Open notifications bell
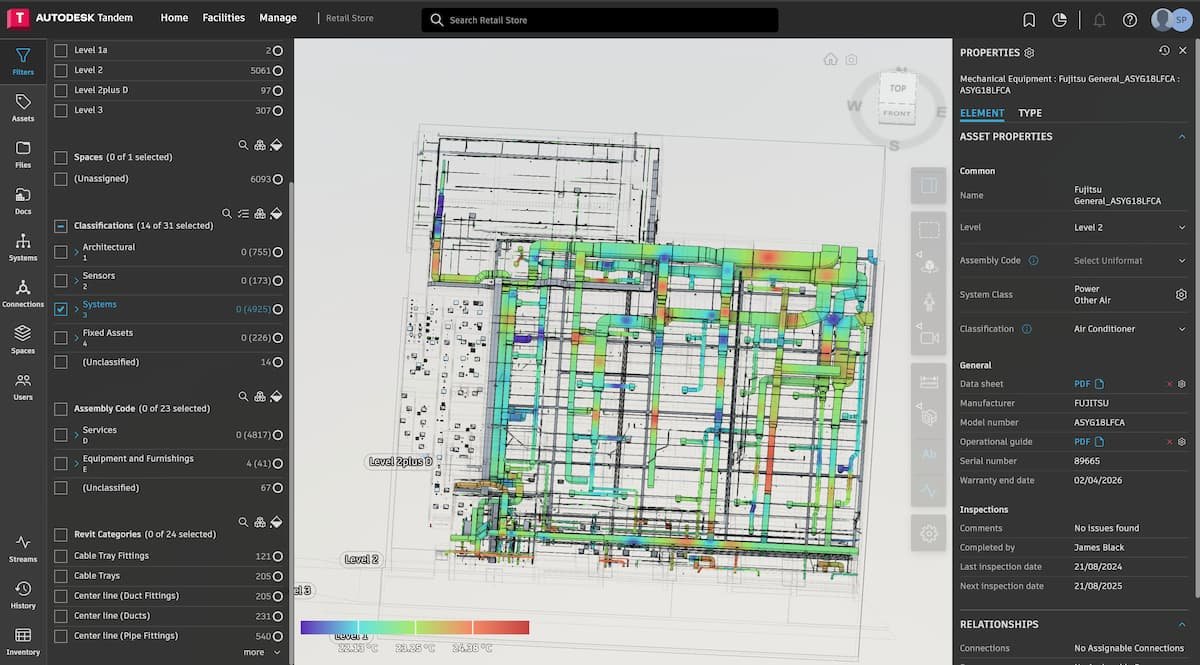The image size is (1200, 665). coord(1100,19)
